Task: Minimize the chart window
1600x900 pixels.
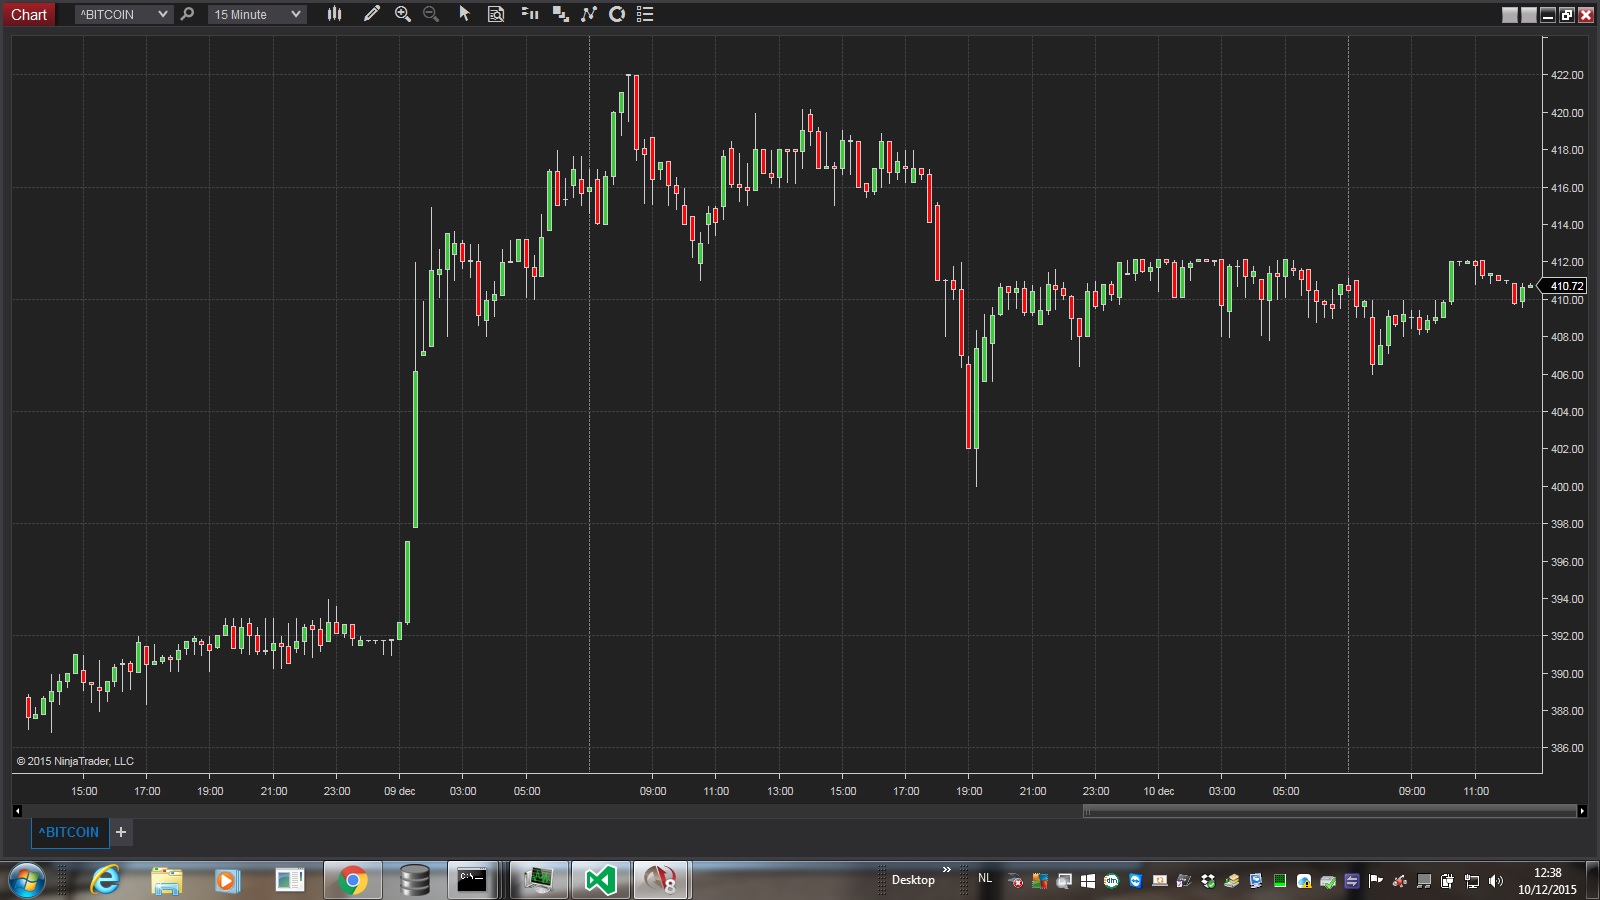Action: [1548, 14]
